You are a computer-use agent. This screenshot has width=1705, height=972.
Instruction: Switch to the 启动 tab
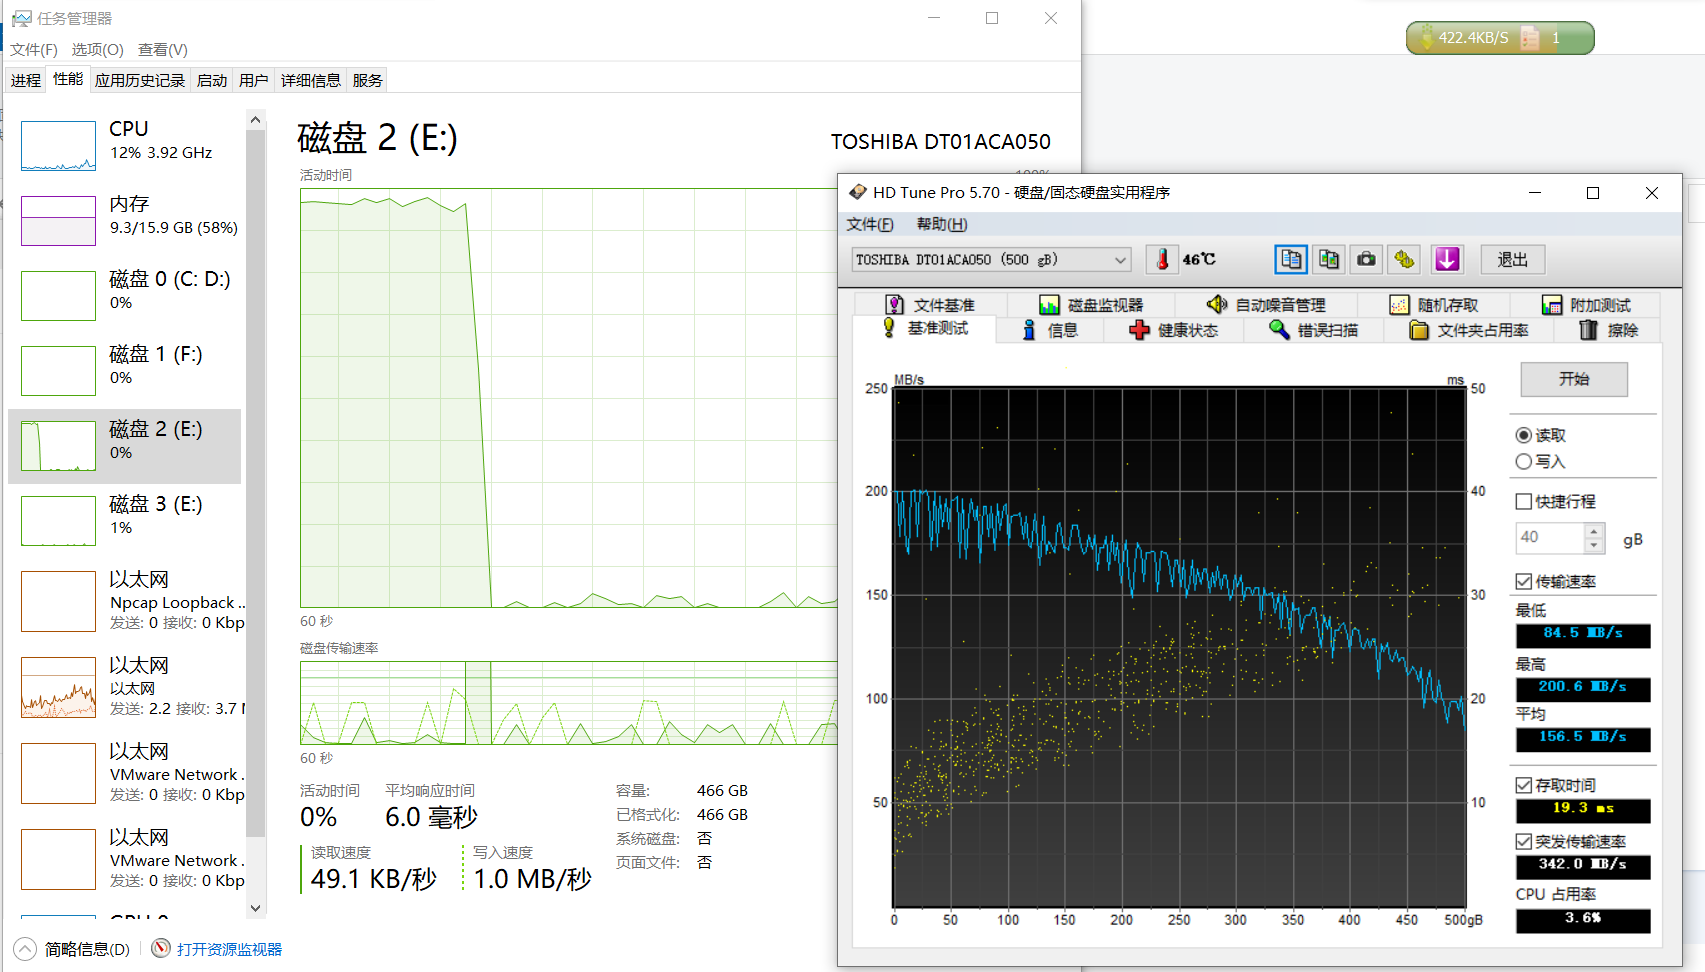coord(212,81)
